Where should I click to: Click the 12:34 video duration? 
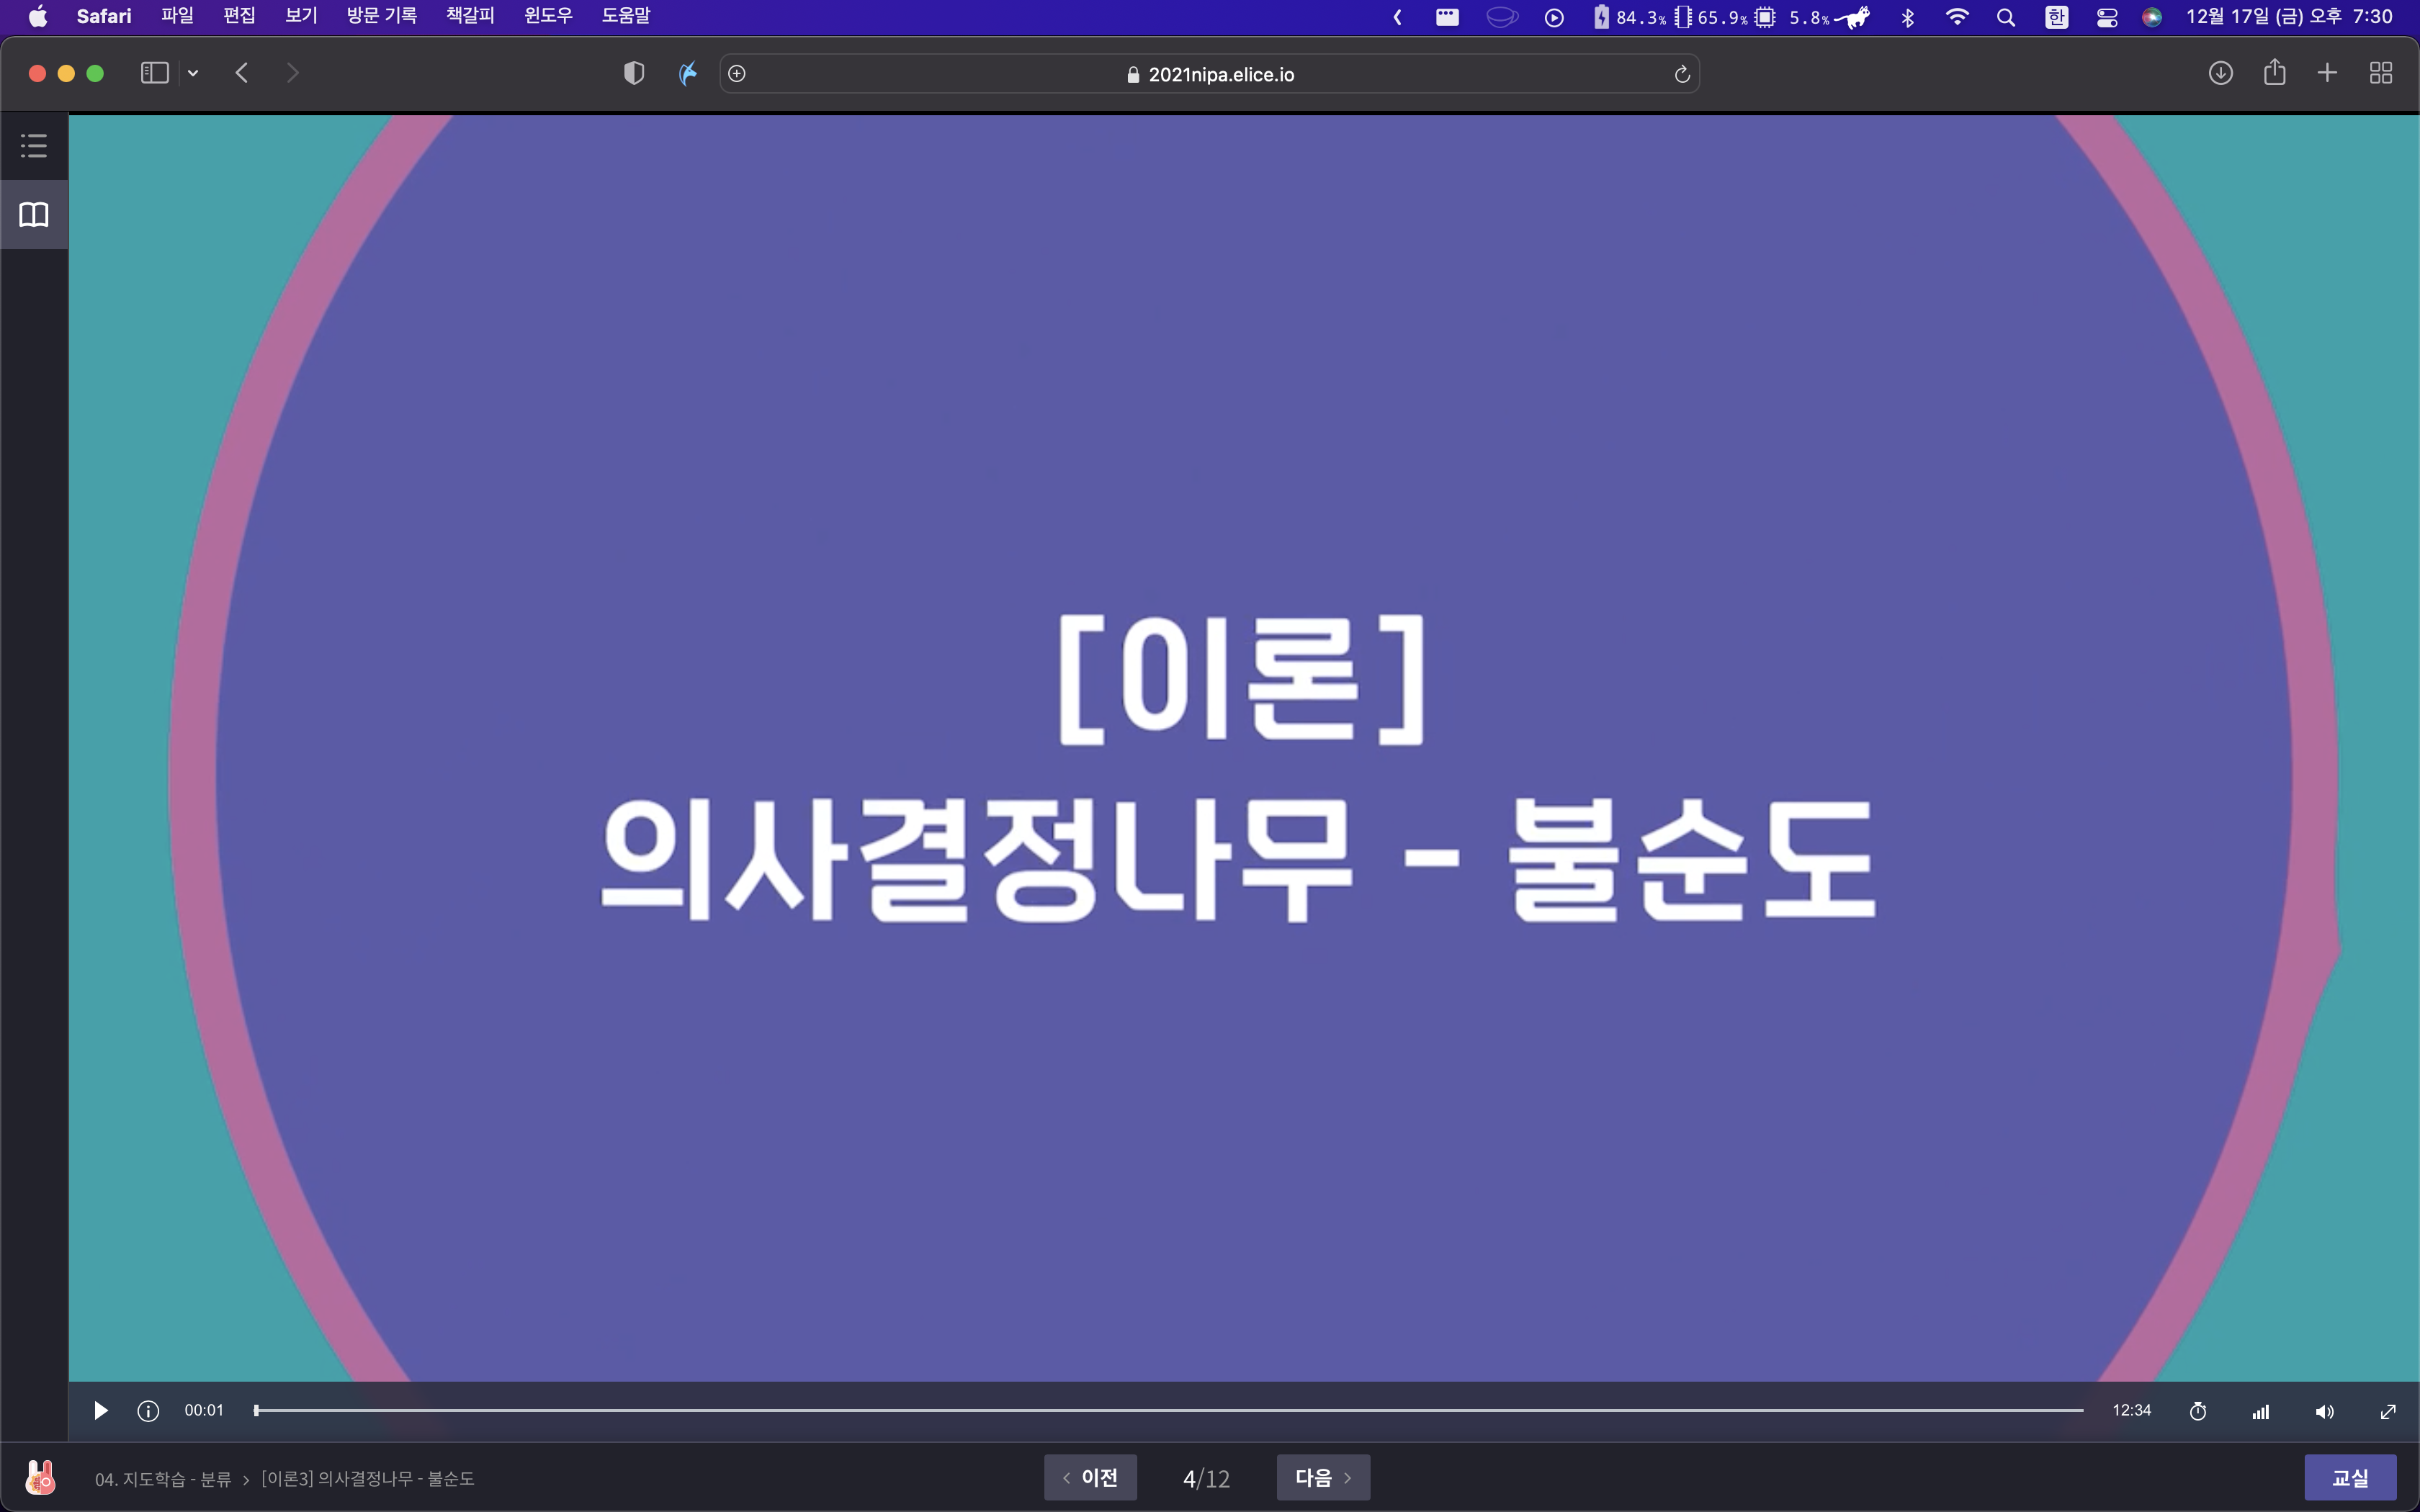click(x=2131, y=1410)
